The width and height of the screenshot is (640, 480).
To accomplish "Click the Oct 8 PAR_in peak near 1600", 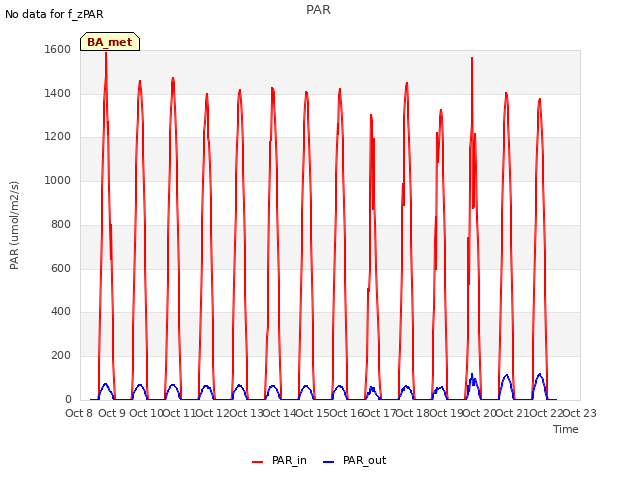I will click(106, 53).
